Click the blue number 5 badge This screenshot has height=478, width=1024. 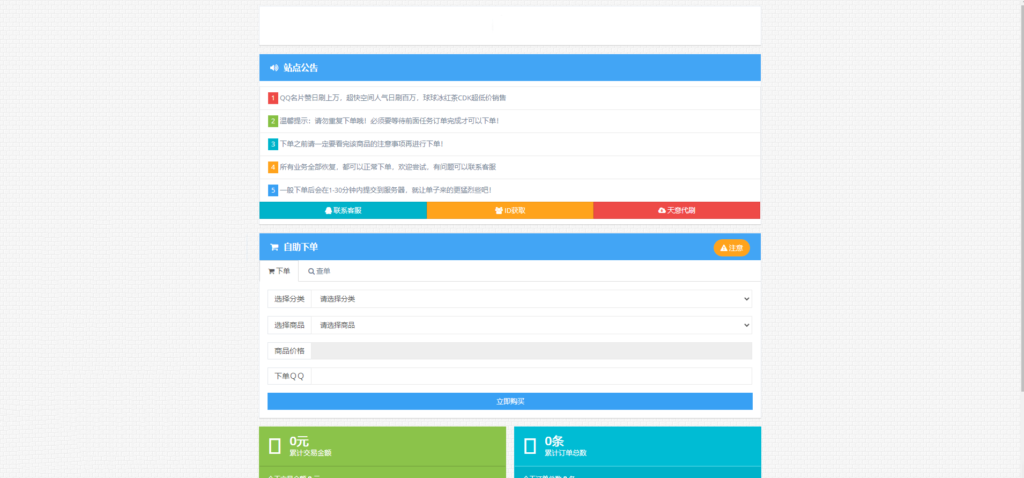(273, 190)
